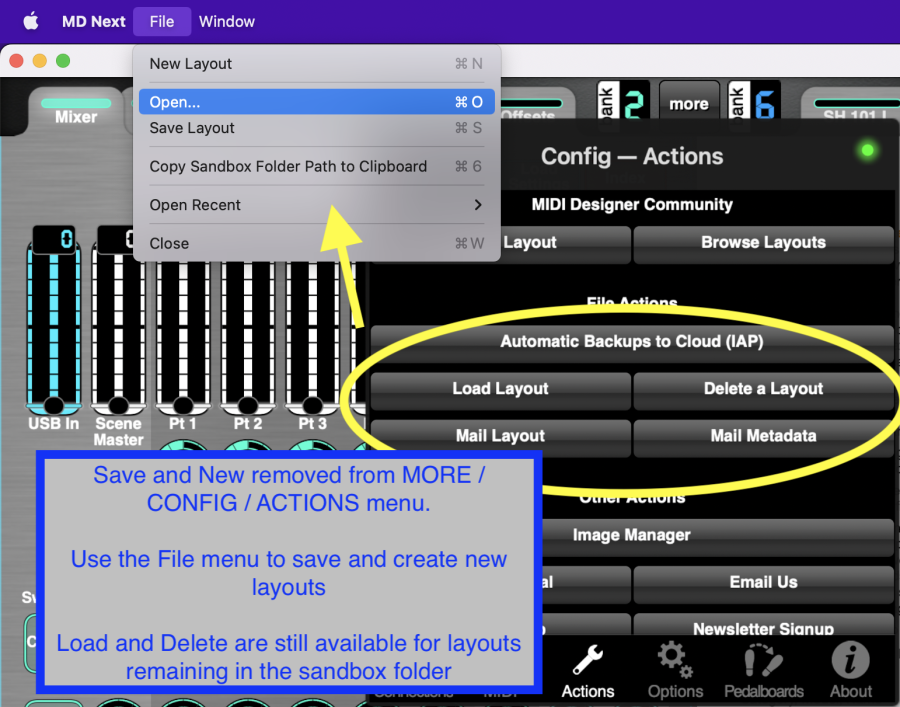Image resolution: width=900 pixels, height=707 pixels.
Task: Open the Apple menu
Action: (31, 21)
